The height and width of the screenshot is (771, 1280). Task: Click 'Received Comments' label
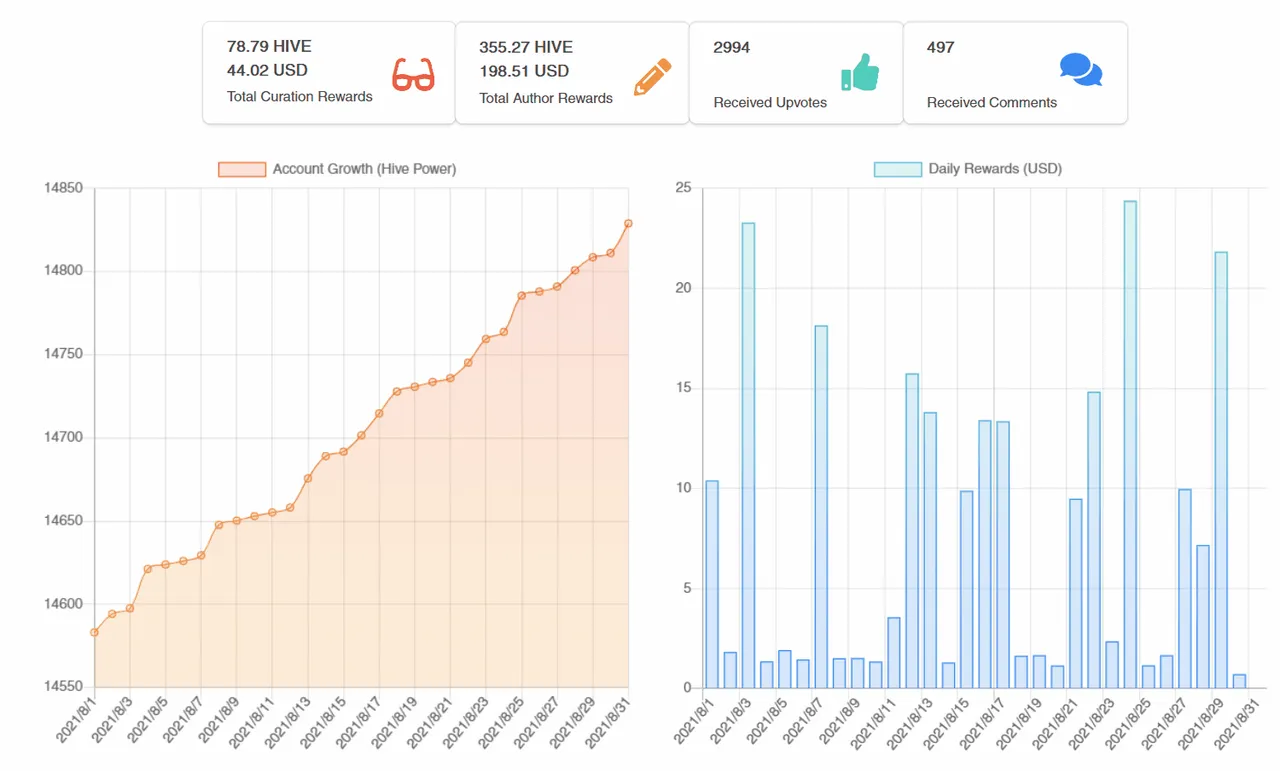pos(992,102)
